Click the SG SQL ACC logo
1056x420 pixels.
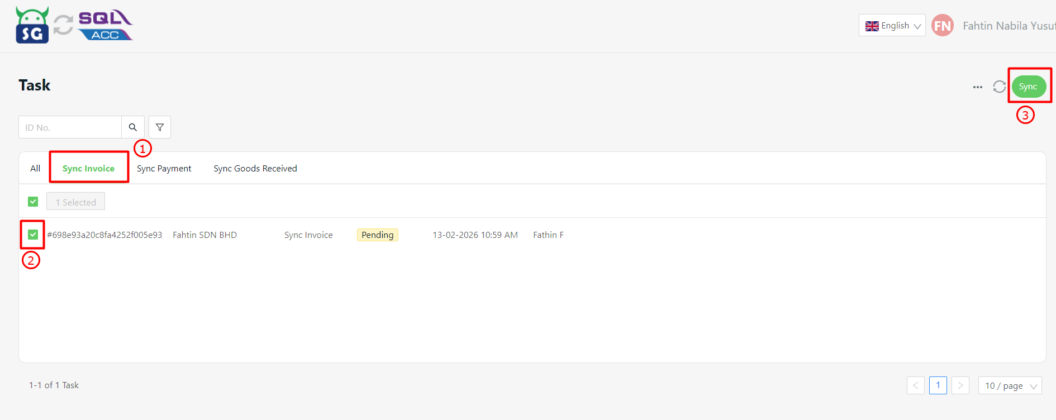point(74,26)
